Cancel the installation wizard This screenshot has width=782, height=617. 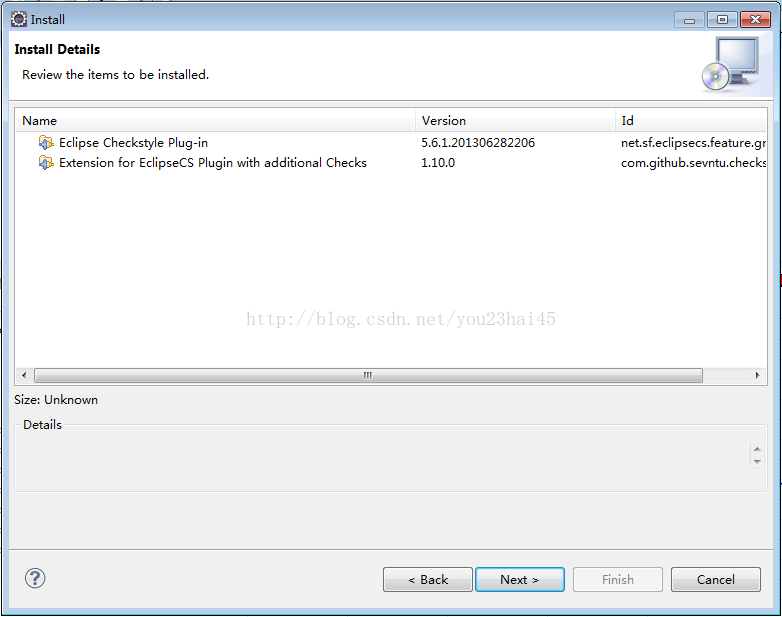point(716,580)
